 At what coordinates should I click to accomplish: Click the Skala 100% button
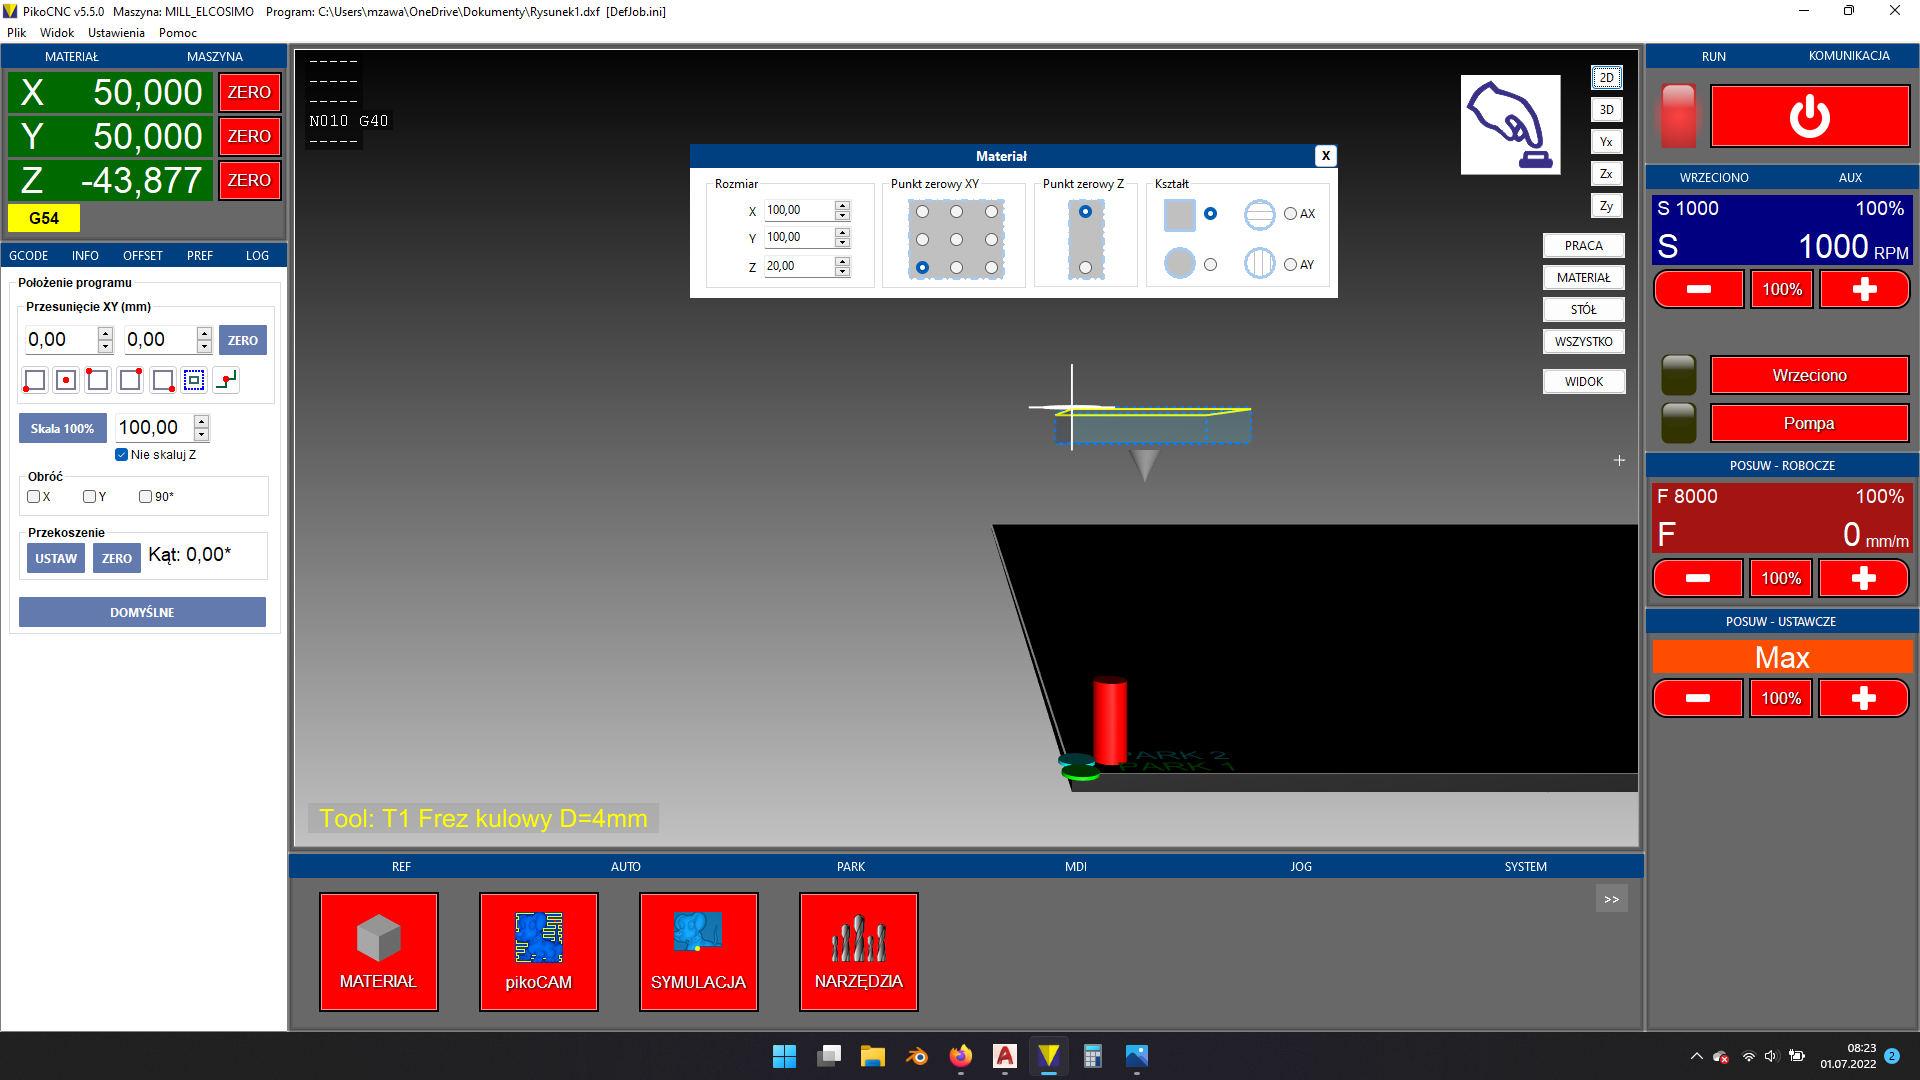pyautogui.click(x=62, y=428)
